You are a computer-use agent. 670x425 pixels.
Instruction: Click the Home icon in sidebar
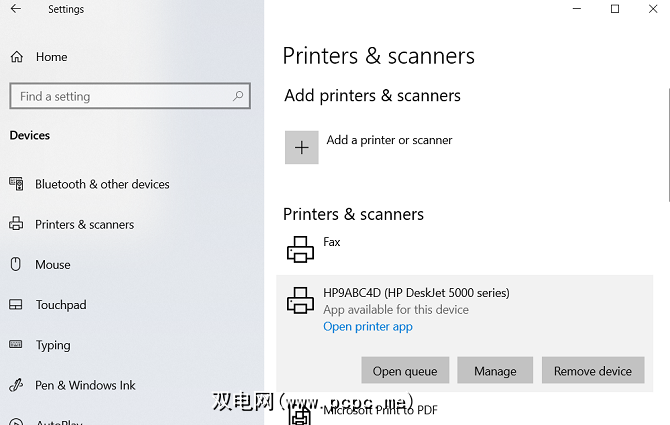(x=17, y=57)
